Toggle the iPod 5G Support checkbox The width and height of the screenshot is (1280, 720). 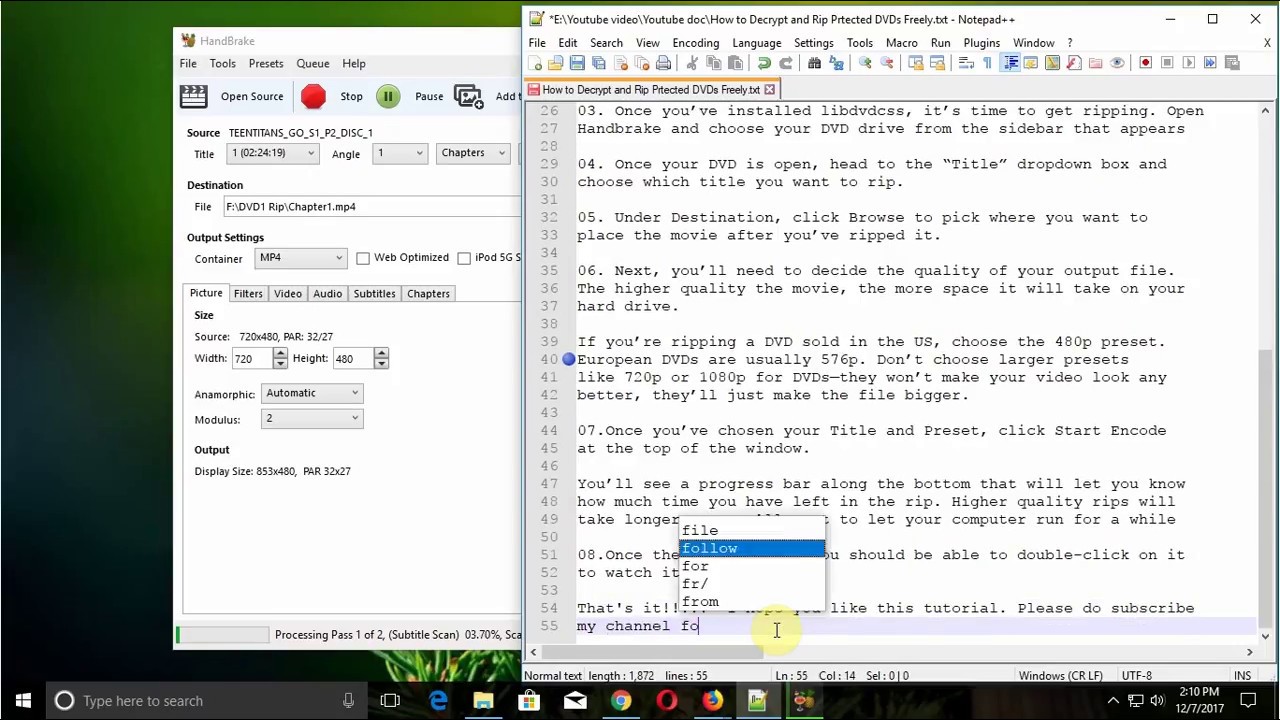[464, 258]
